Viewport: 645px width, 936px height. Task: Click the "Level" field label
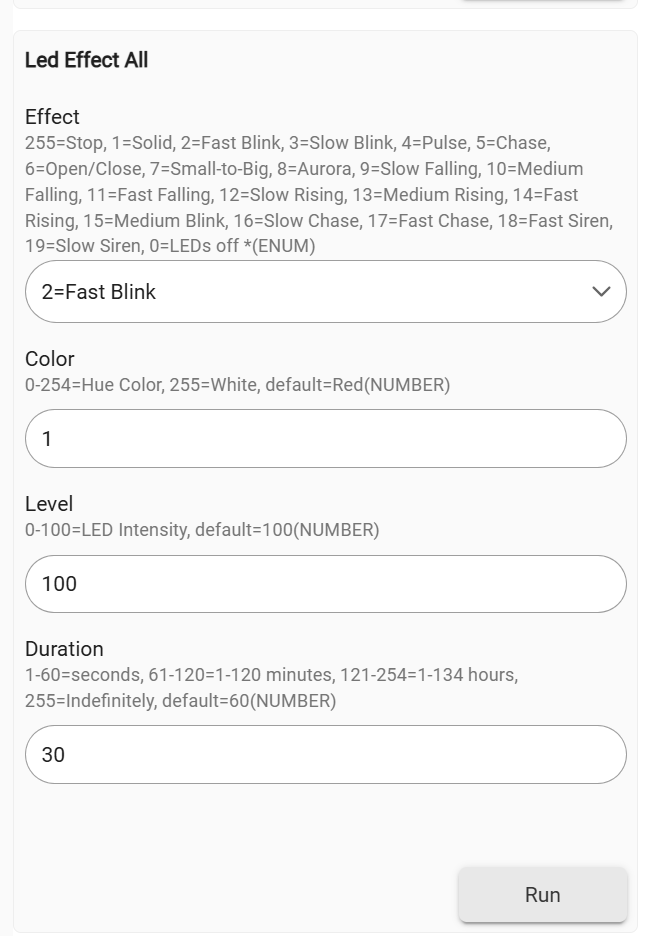(49, 504)
